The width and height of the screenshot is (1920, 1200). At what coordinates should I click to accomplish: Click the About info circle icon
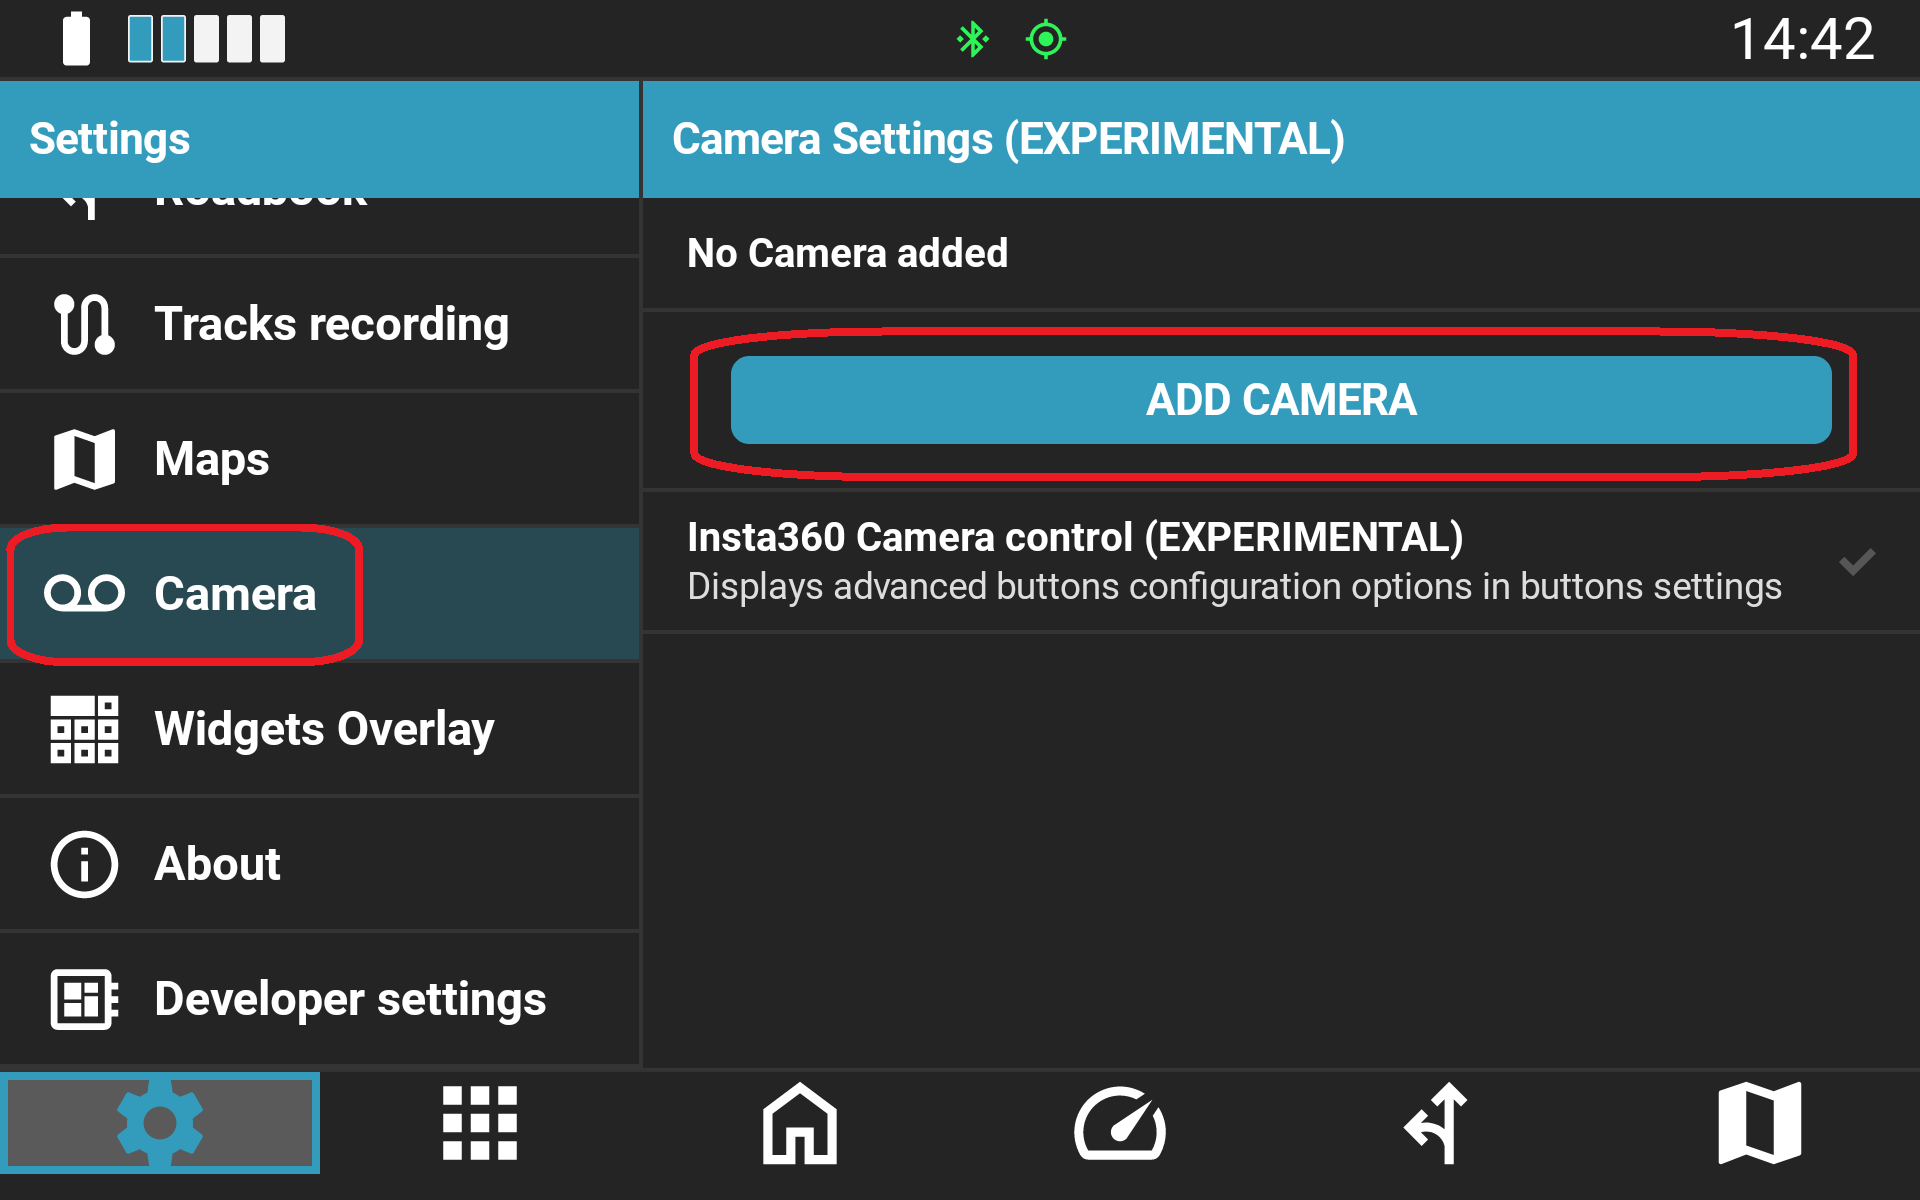point(84,864)
